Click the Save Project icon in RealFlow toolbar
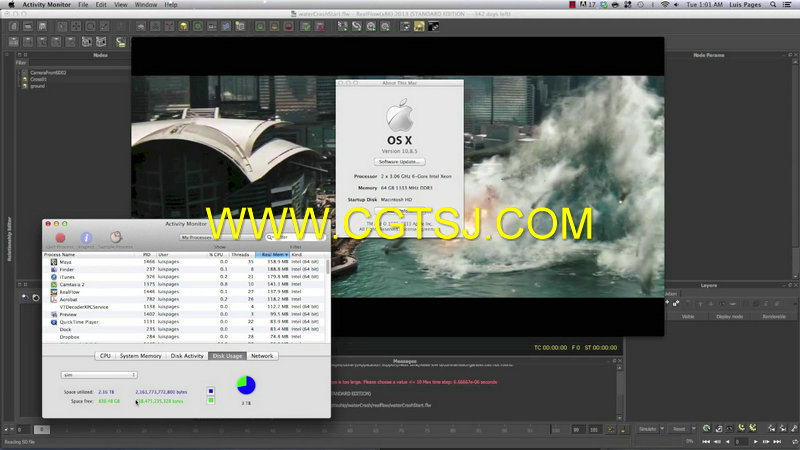 (x=42, y=26)
